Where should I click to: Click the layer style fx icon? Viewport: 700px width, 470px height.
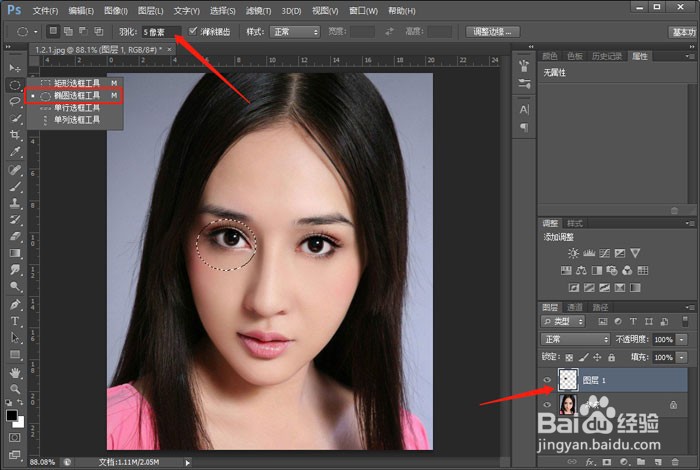click(x=590, y=462)
